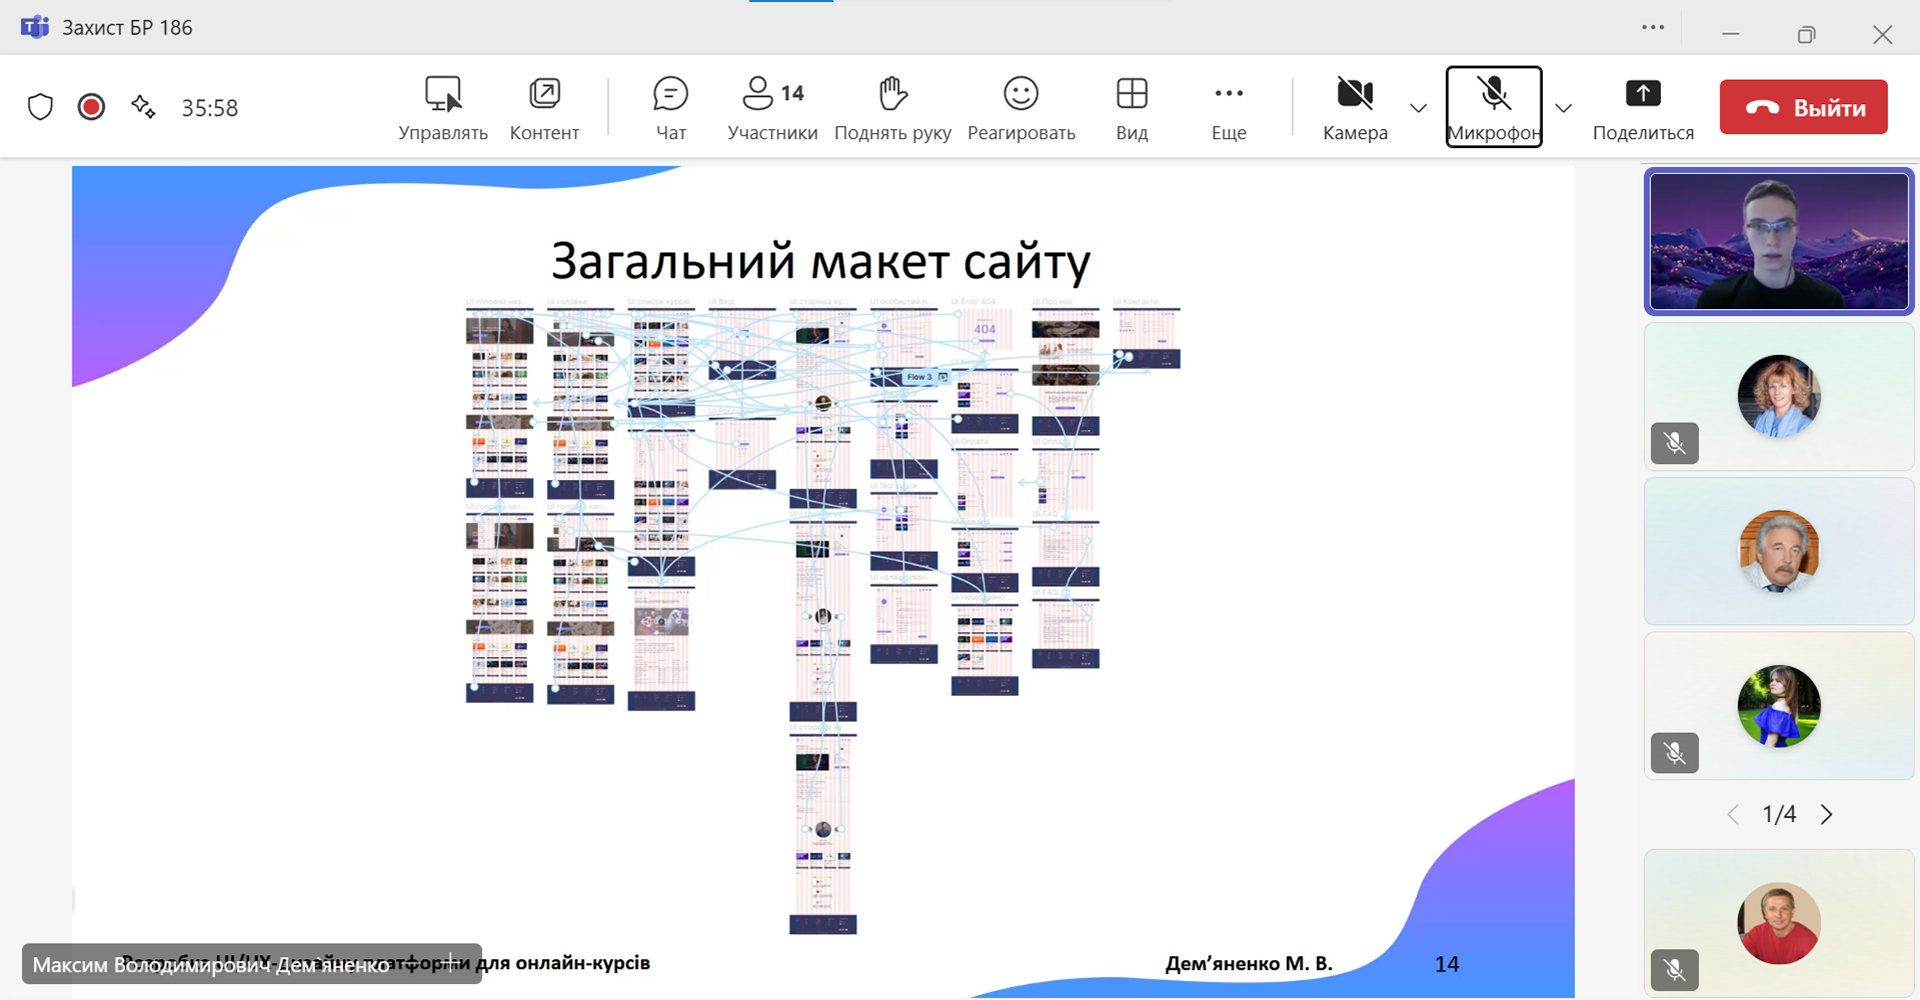Toggle the Камера on
1920x1000 pixels.
1355,107
